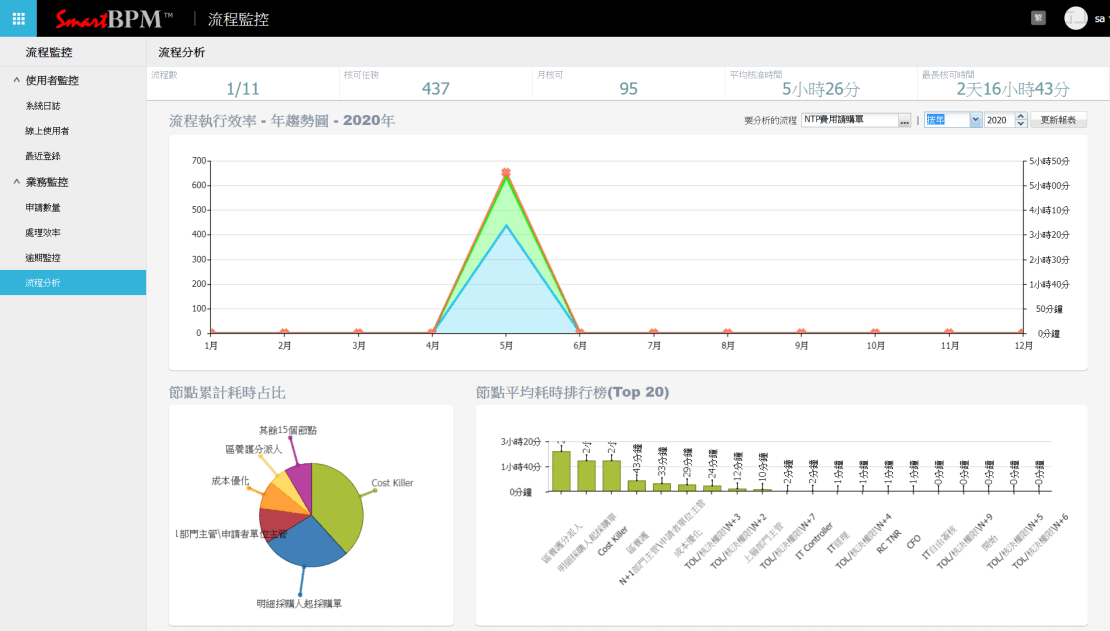Viewport: 1110px width, 631px height.
Task: Click the Cost Killer pie label
Action: click(x=392, y=483)
